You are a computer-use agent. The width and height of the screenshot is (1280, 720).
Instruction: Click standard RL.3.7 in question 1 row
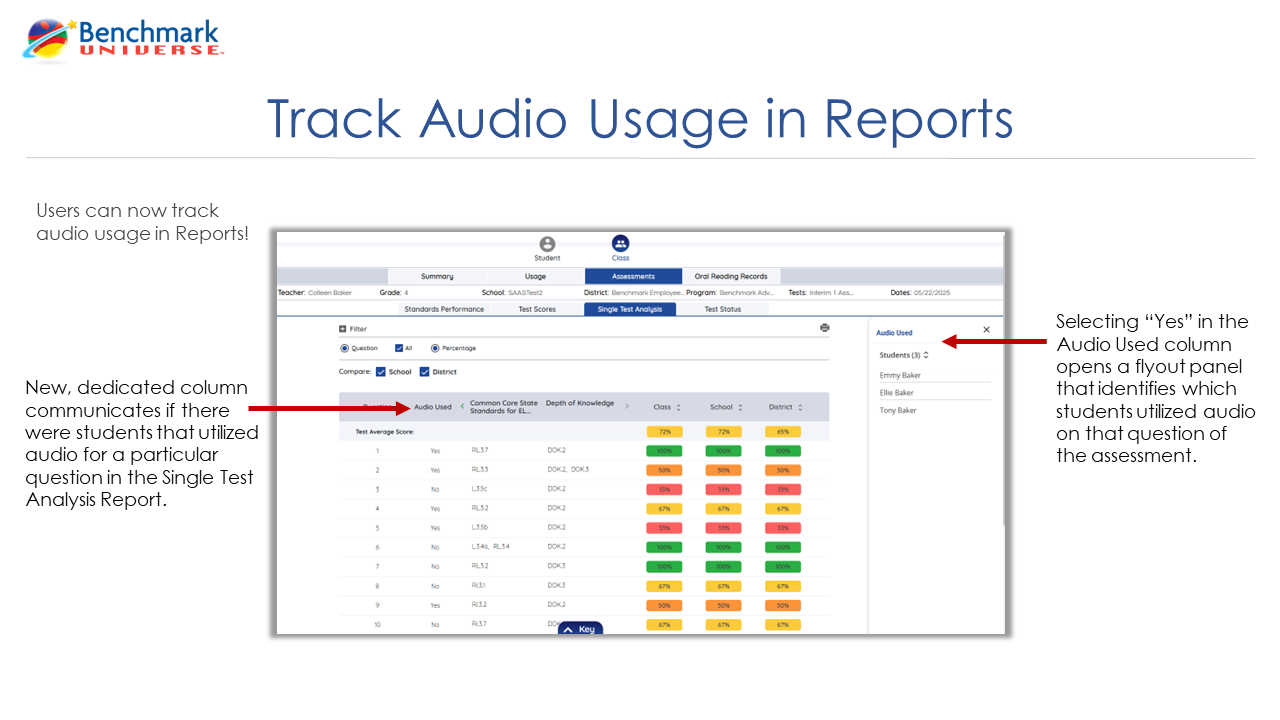480,451
